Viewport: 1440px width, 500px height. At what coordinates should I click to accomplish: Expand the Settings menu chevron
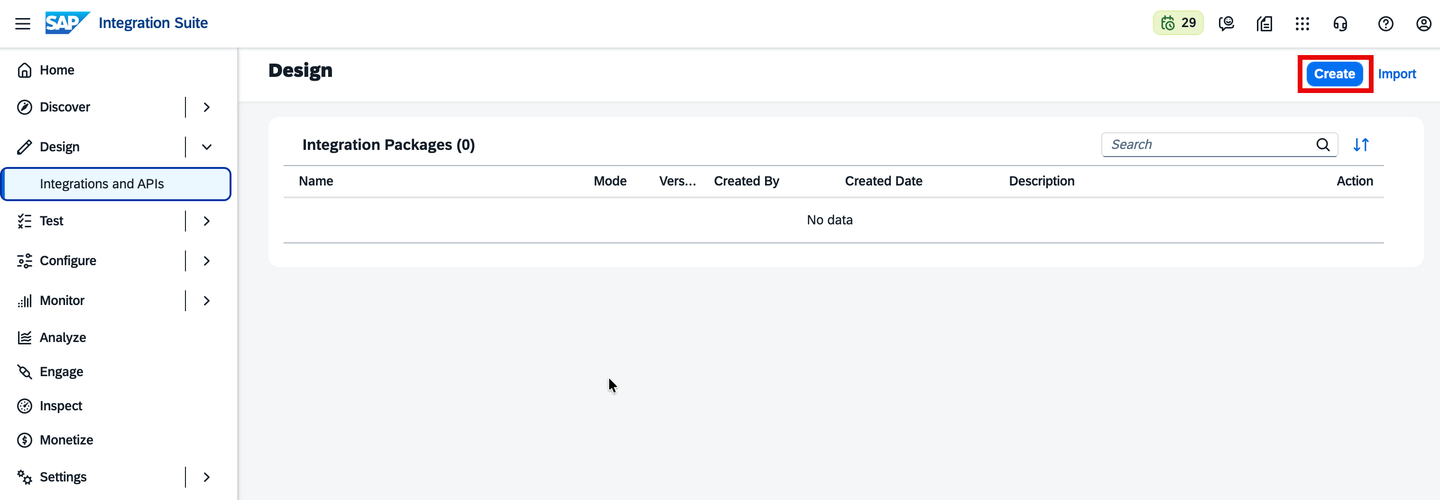pos(207,477)
